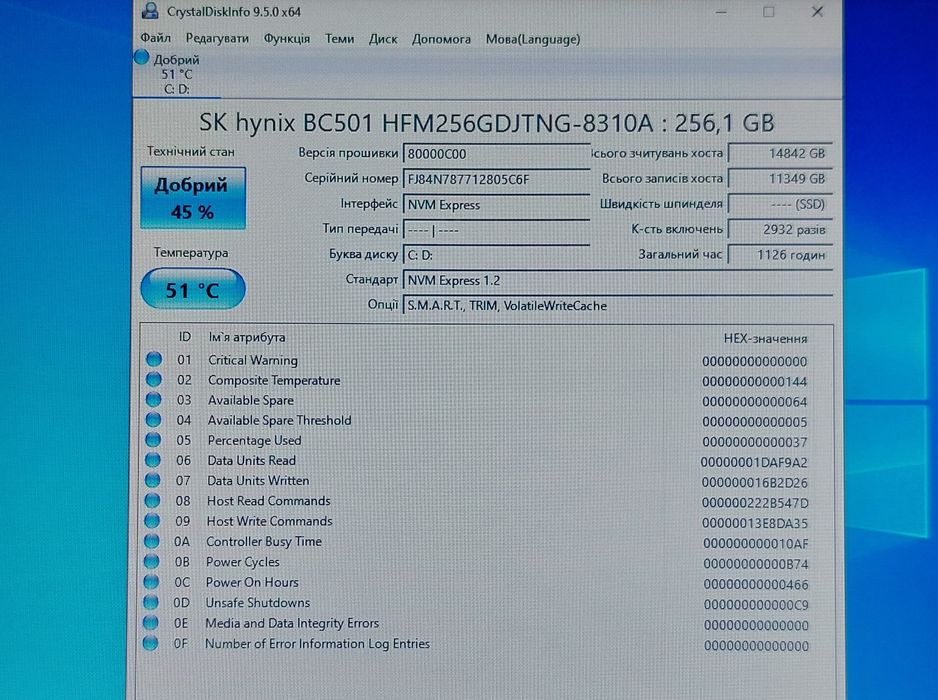Click the total host reads value 14842 GB
The image size is (938, 700).
780,153
